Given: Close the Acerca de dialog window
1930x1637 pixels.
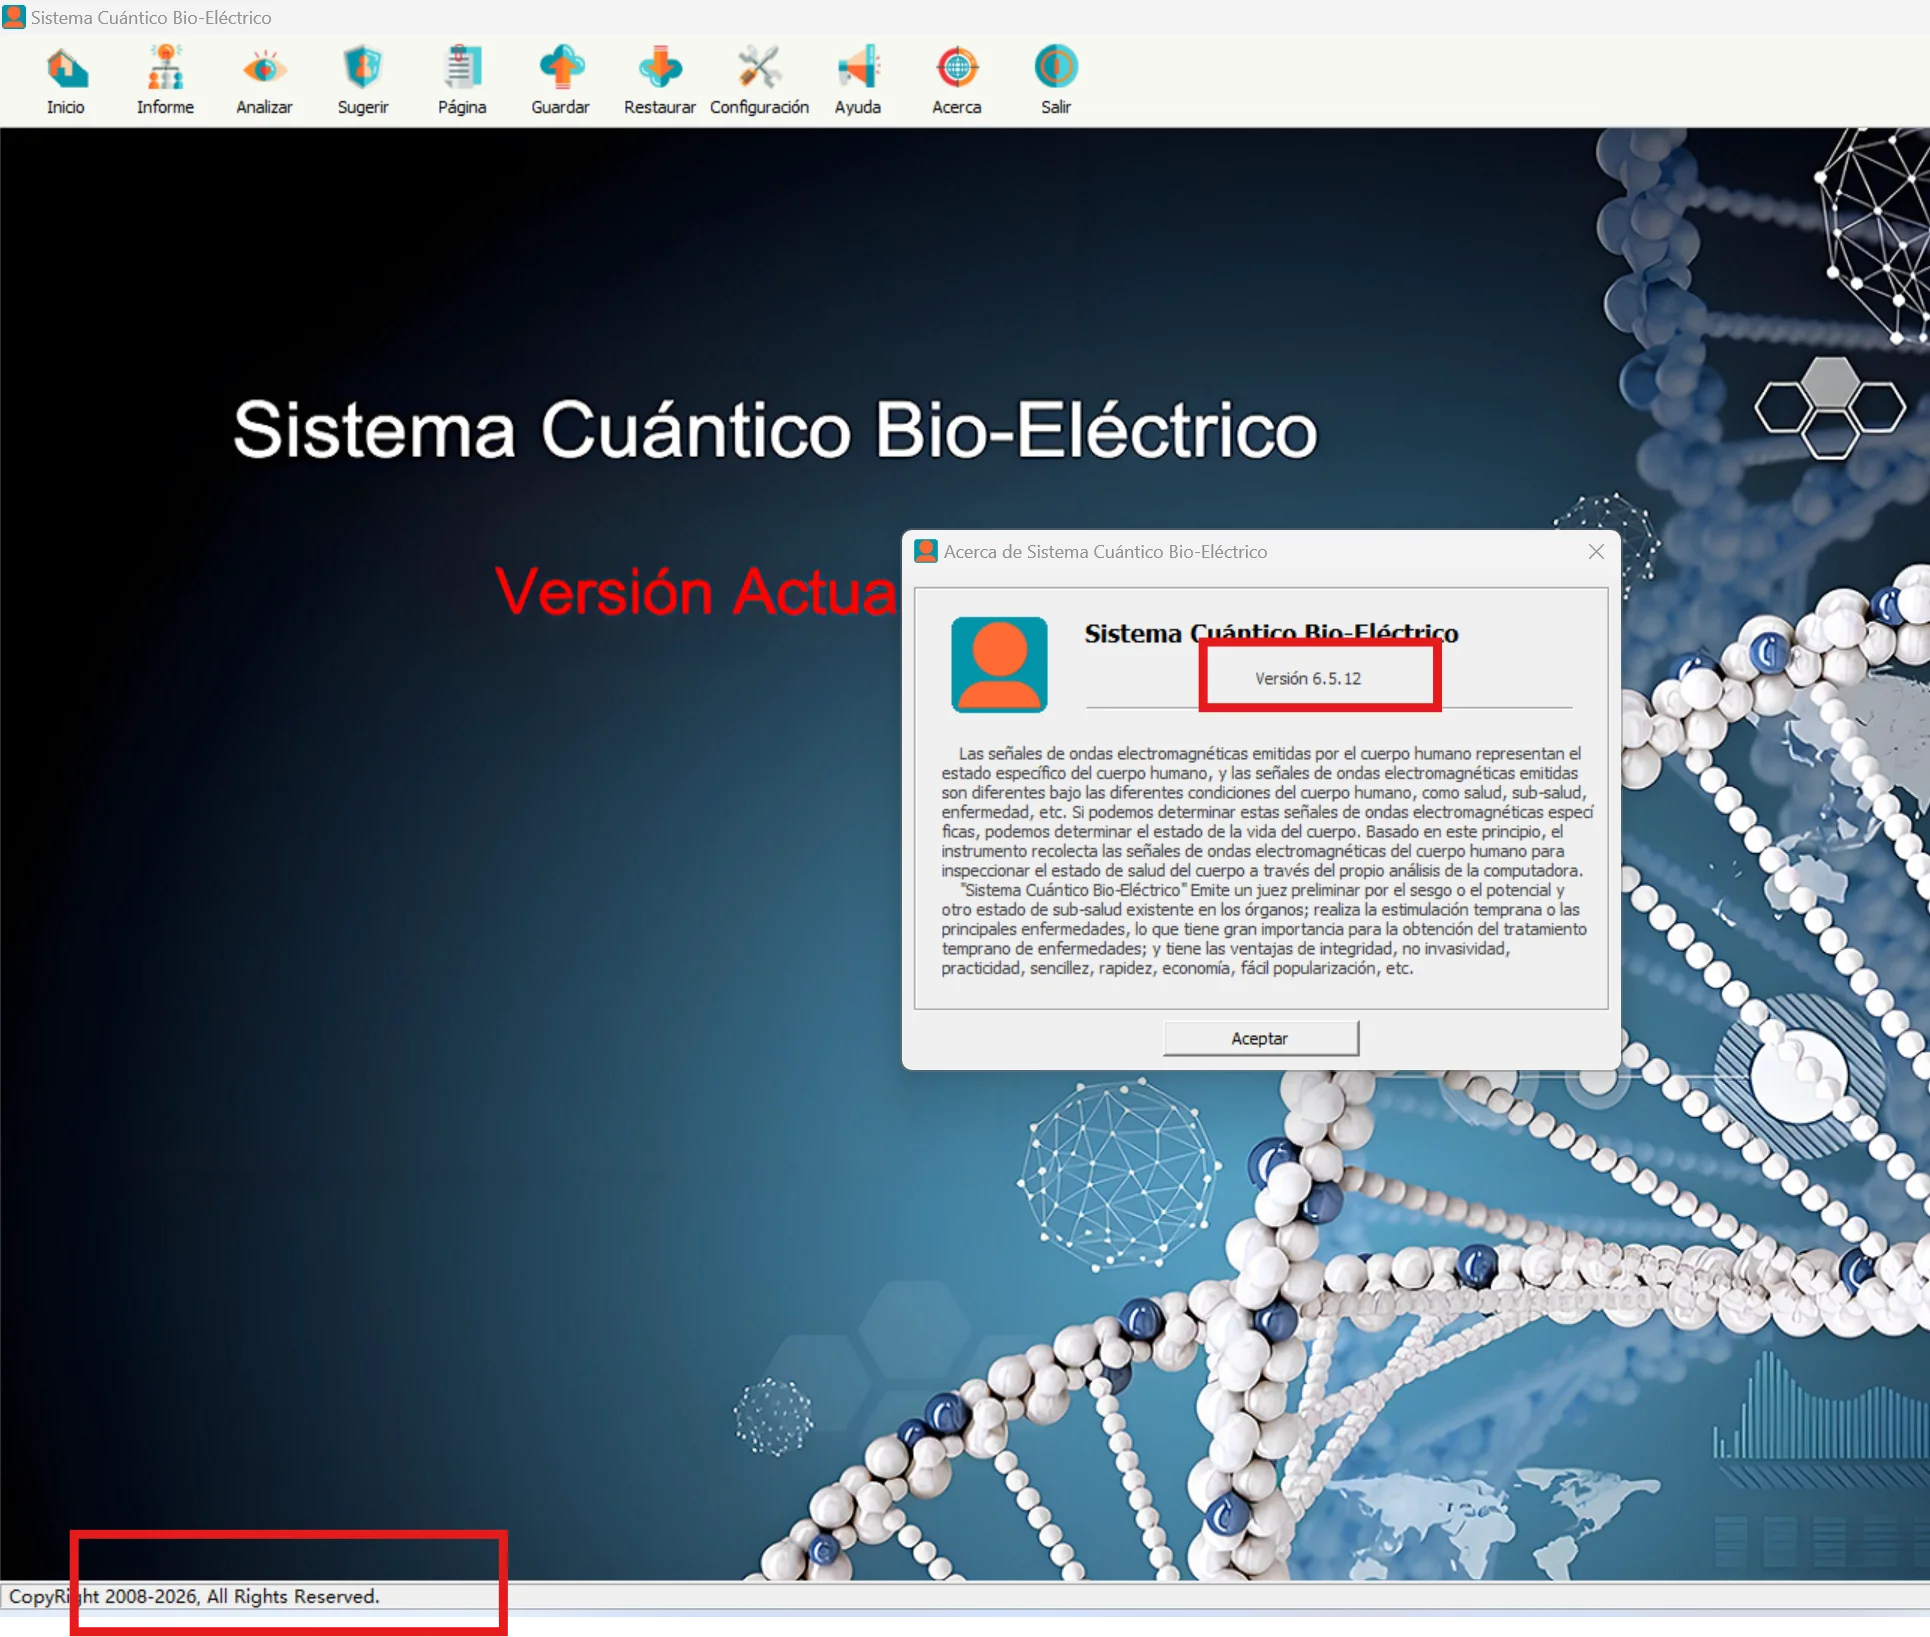Looking at the screenshot, I should [x=1596, y=552].
